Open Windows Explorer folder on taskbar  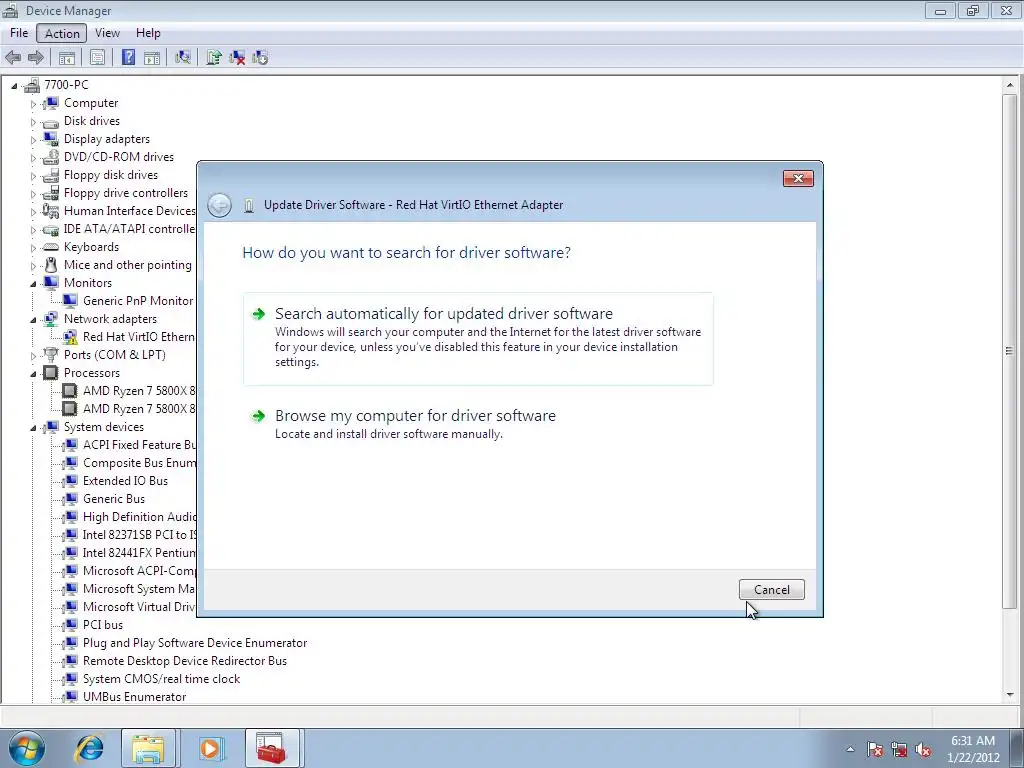pos(148,748)
